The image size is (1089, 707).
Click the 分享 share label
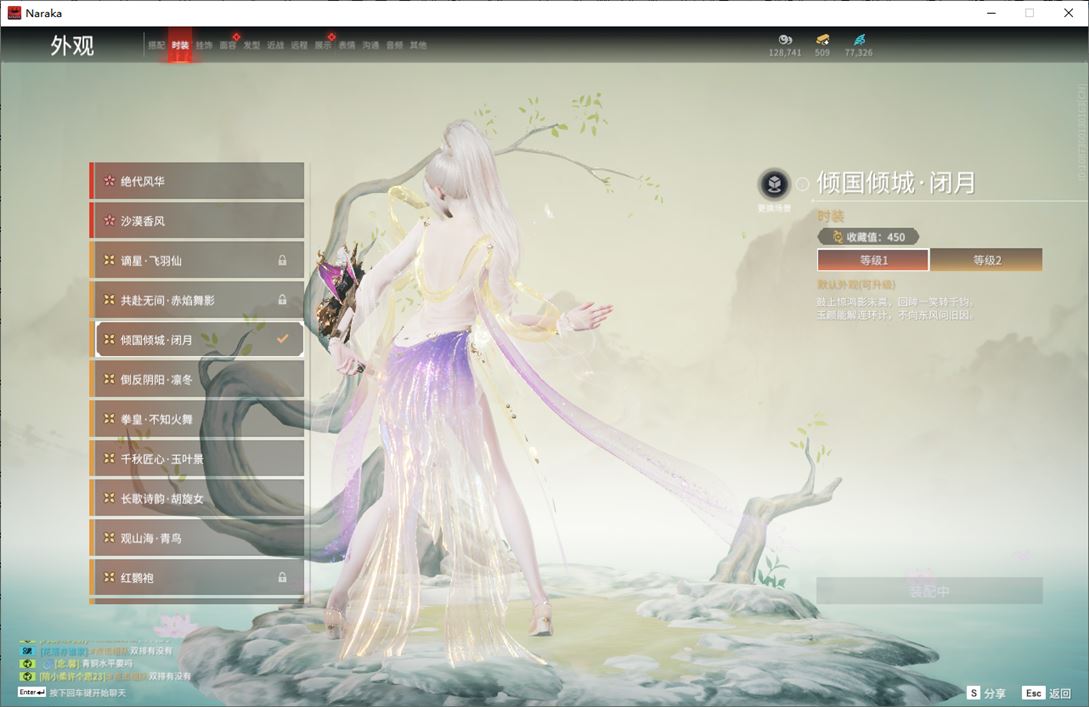point(995,693)
